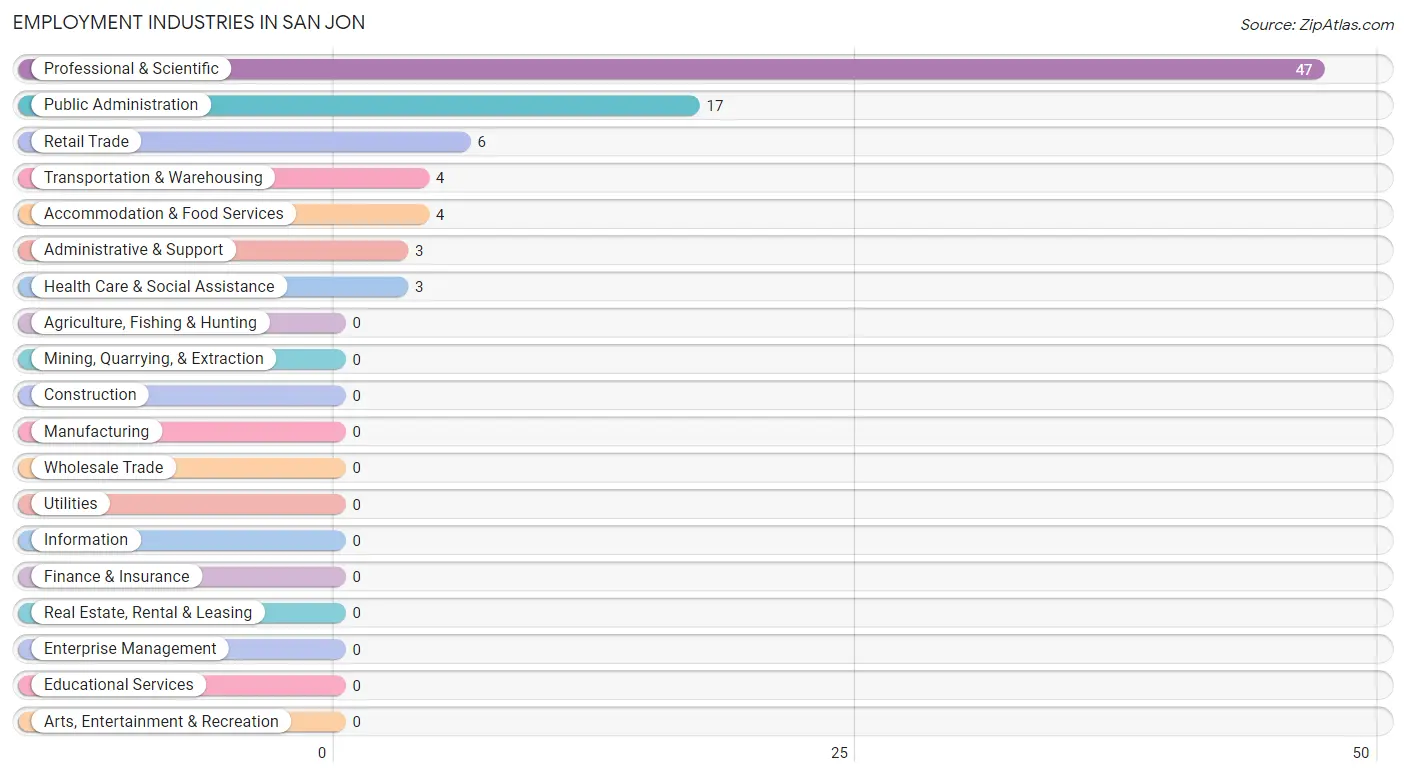Click the chart title Employment Industries in San Jon
The height and width of the screenshot is (776, 1406).
[189, 22]
